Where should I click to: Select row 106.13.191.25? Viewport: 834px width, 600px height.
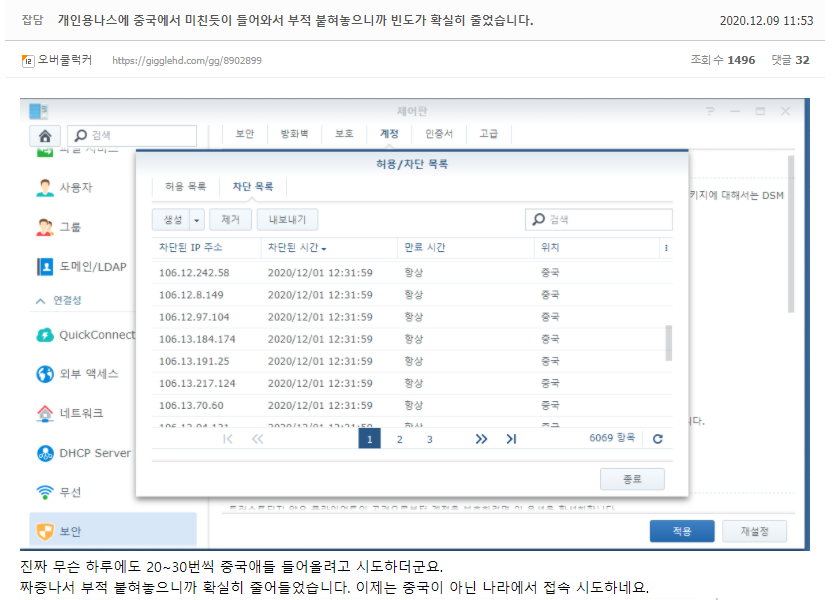pos(412,361)
